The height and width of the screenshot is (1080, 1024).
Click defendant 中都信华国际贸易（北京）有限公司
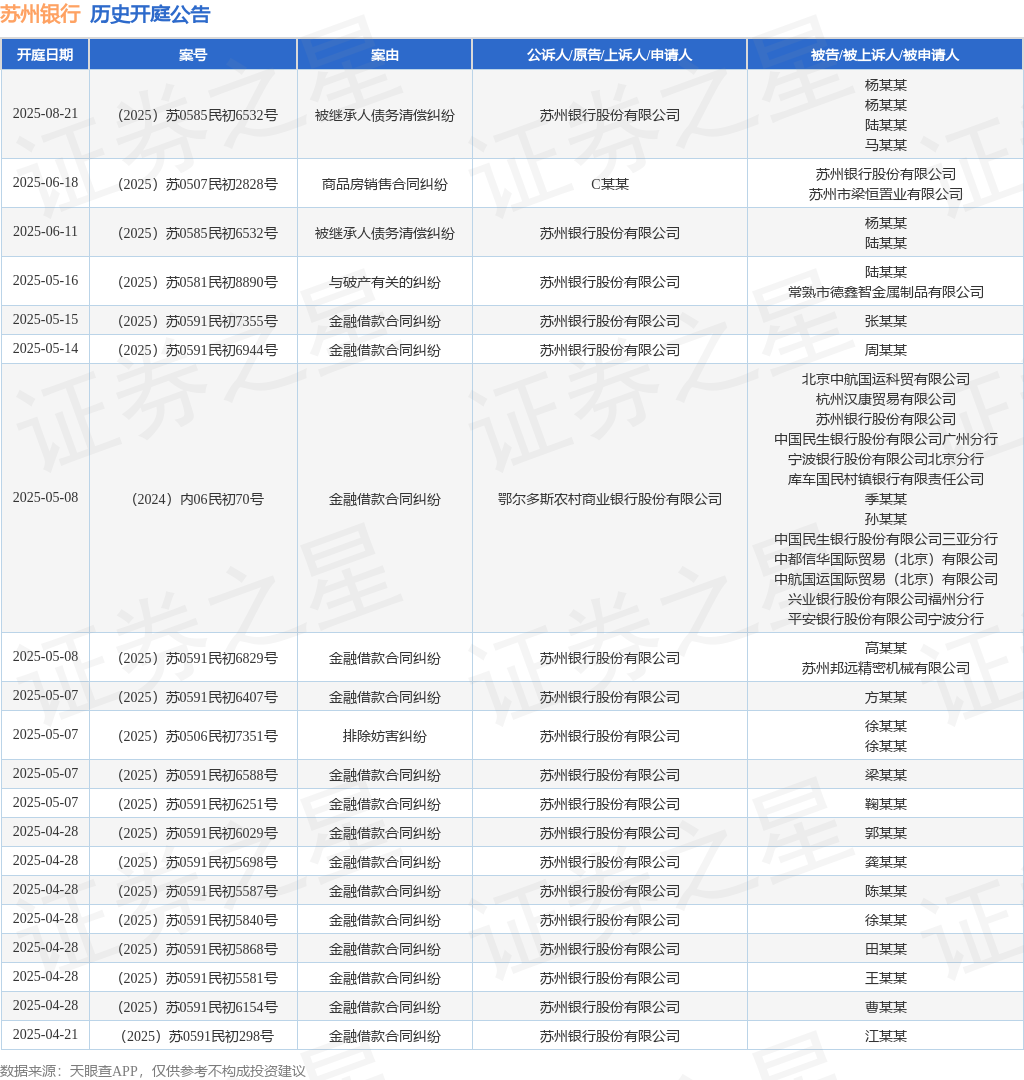pyautogui.click(x=886, y=559)
